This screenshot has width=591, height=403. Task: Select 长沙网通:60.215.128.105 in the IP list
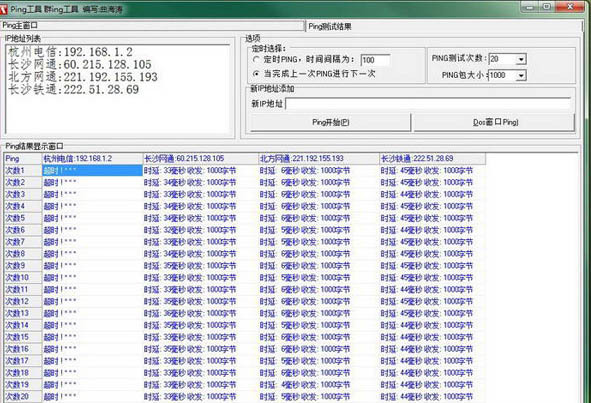coord(80,64)
